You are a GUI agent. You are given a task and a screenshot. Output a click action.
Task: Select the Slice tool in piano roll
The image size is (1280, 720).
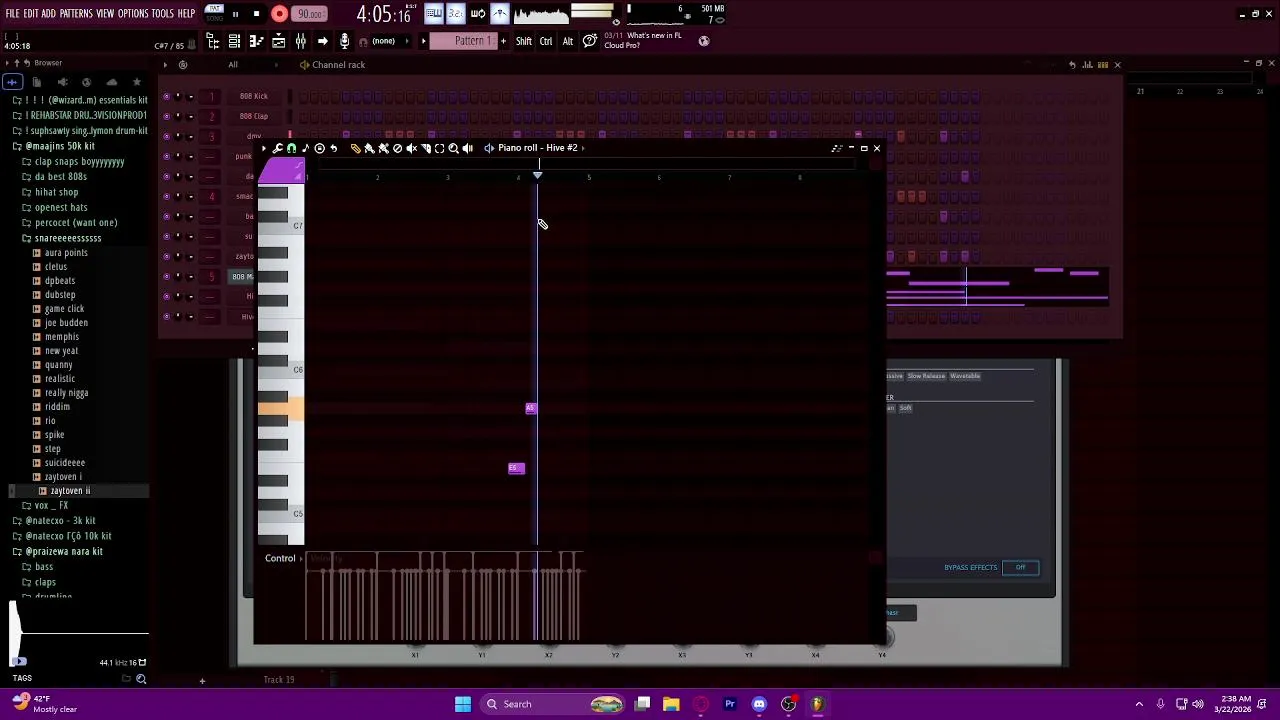tap(425, 148)
